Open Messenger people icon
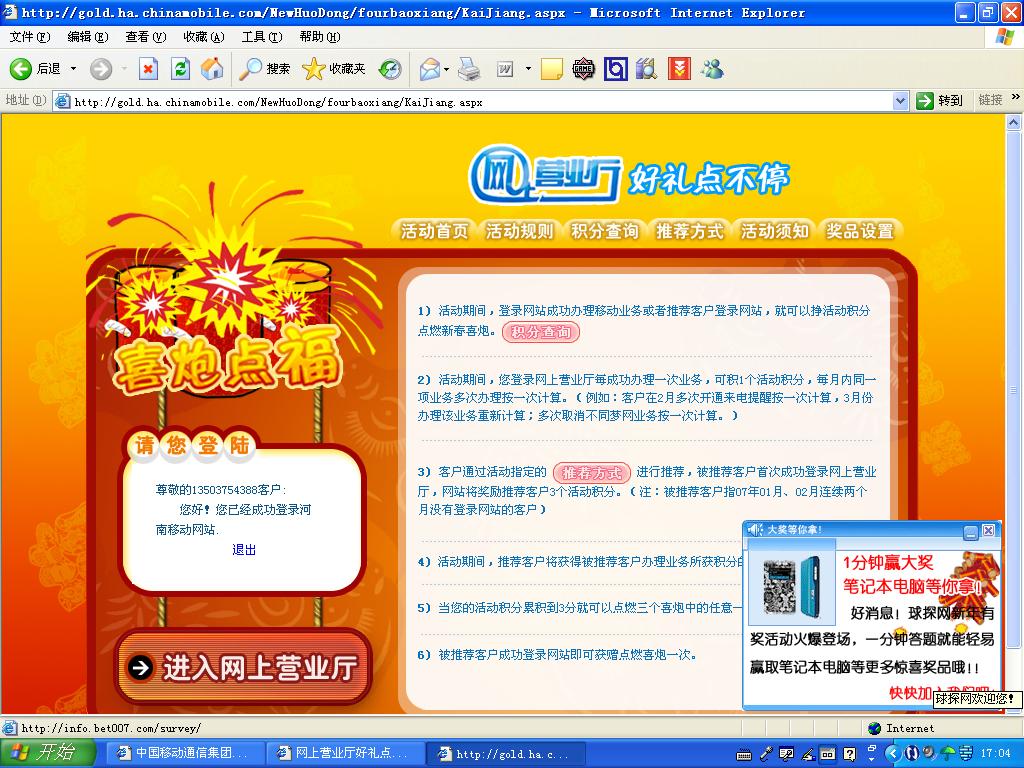Image resolution: width=1024 pixels, height=768 pixels. pos(712,69)
